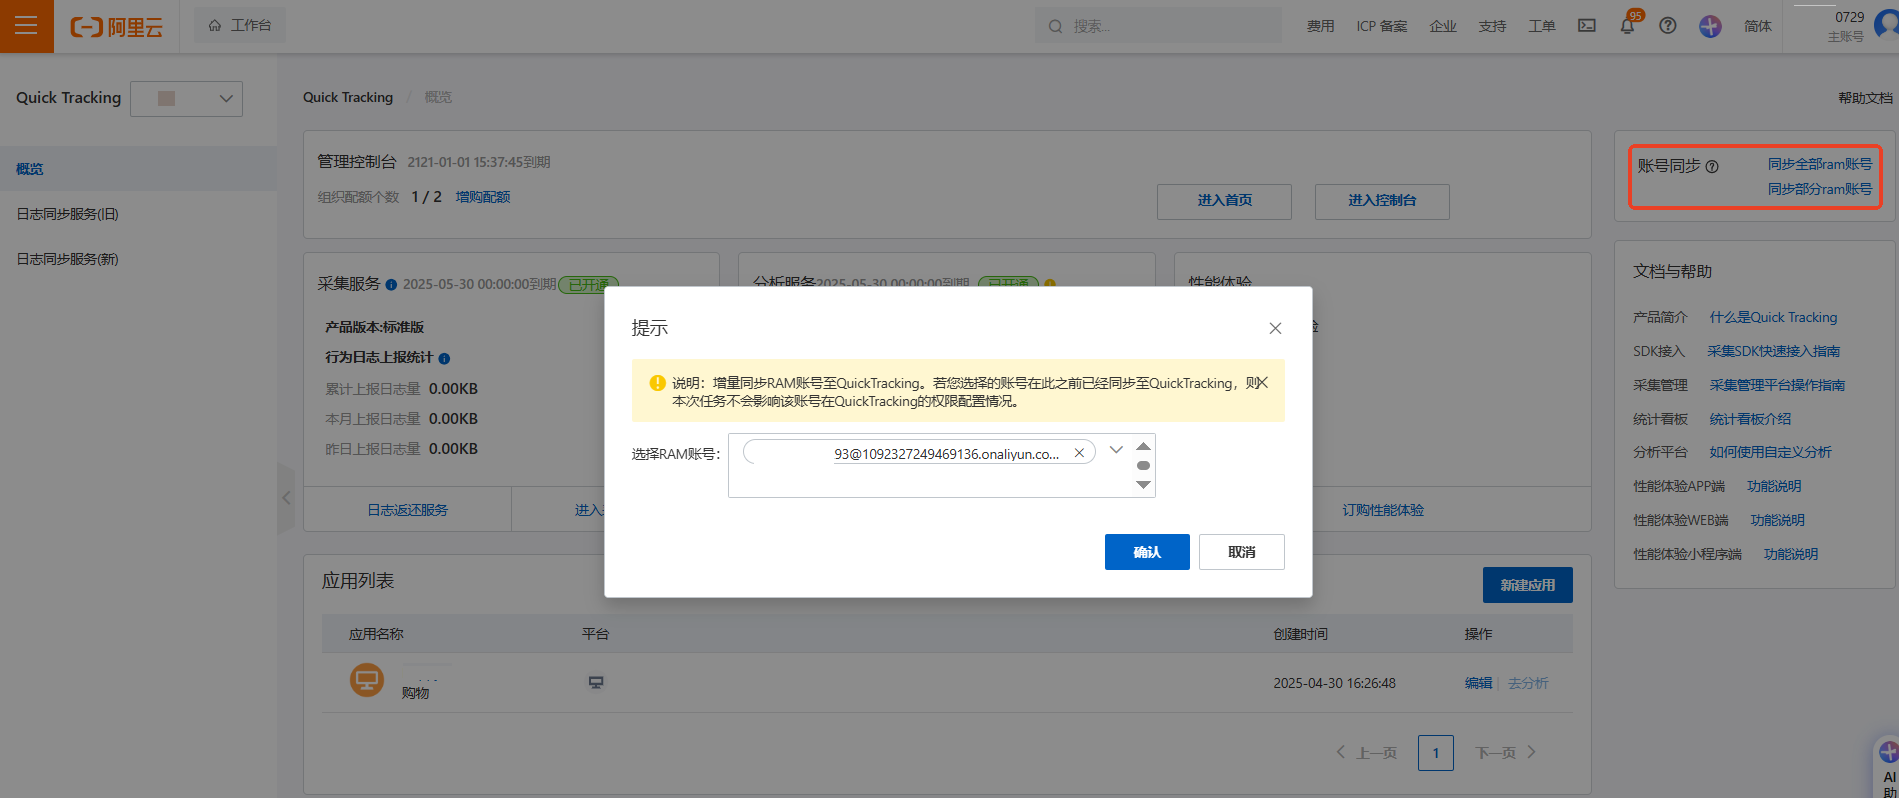Click the scroll up arrow in RAM selector
The width and height of the screenshot is (1899, 798).
(1143, 446)
